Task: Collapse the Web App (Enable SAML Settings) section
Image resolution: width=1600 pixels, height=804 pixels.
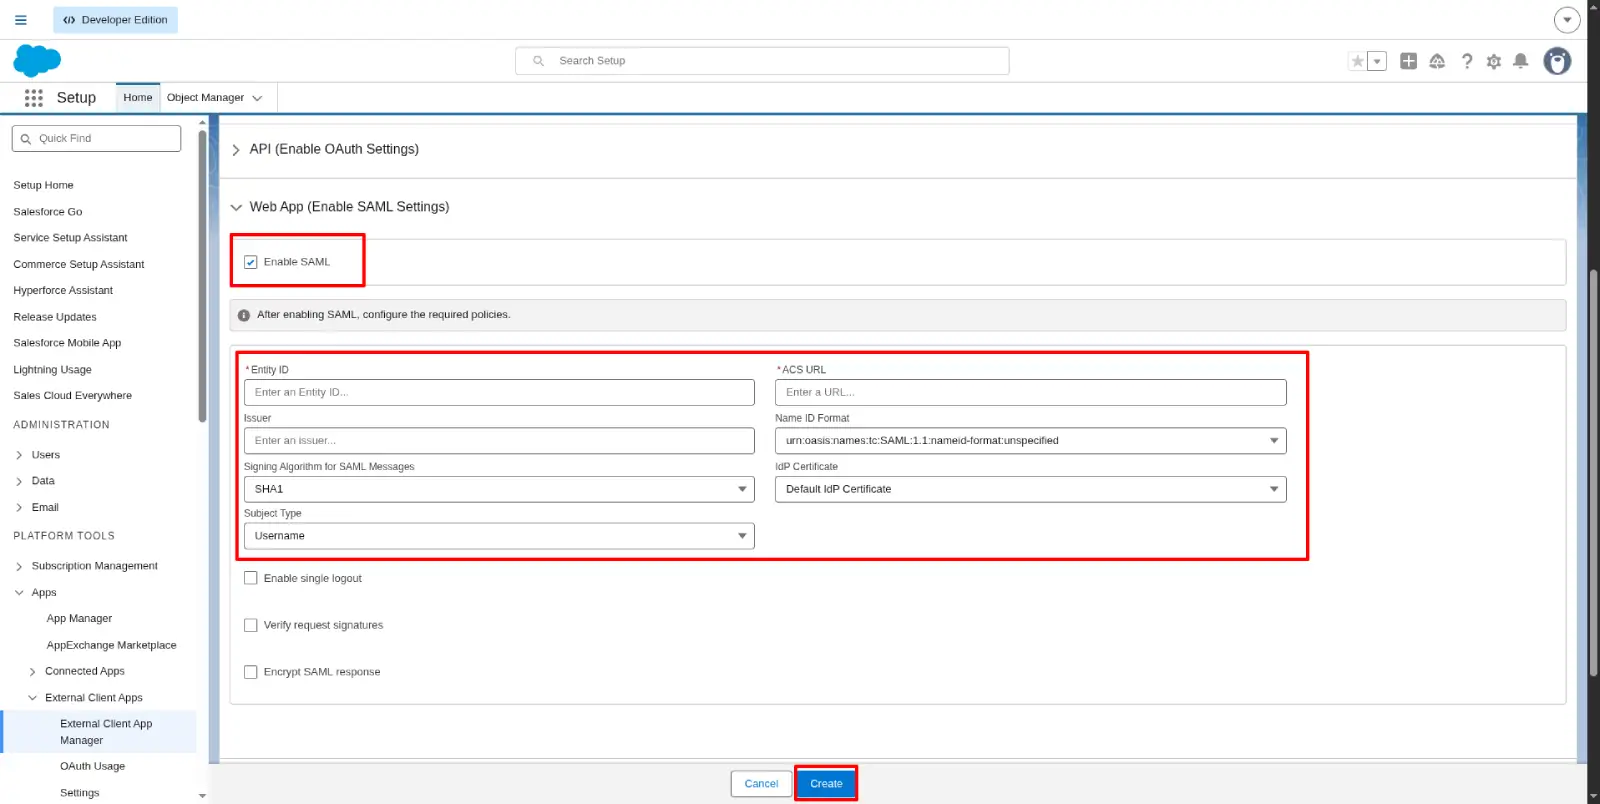Action: tap(236, 207)
